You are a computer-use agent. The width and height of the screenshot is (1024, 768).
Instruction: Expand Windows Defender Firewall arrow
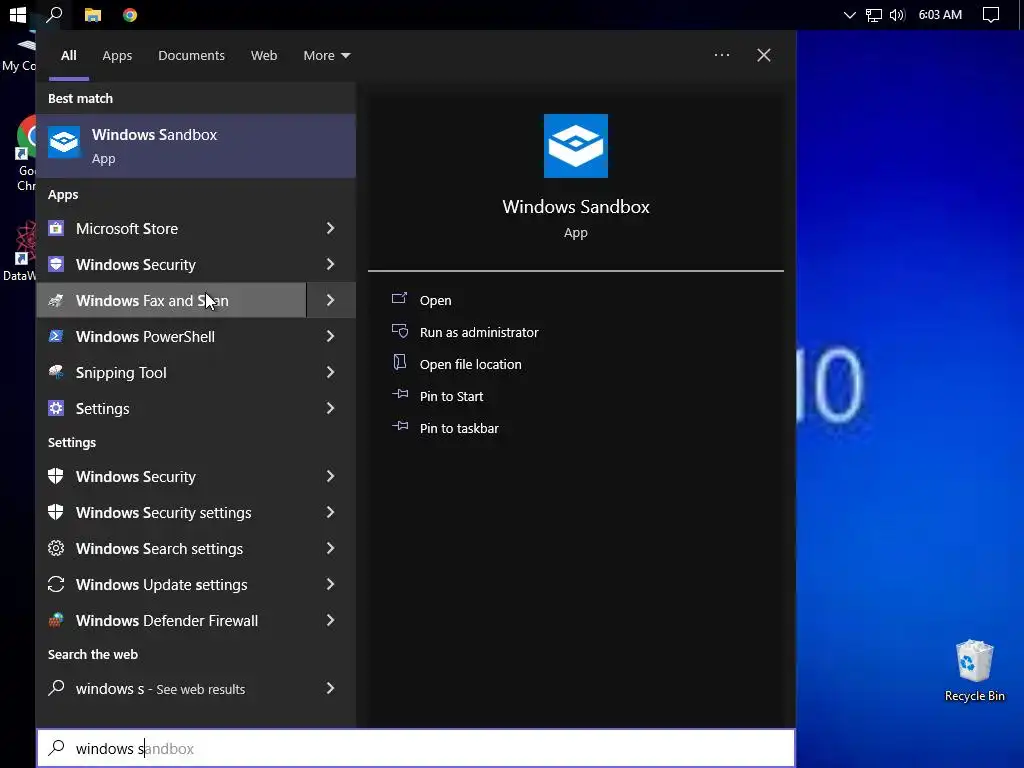pyautogui.click(x=330, y=620)
